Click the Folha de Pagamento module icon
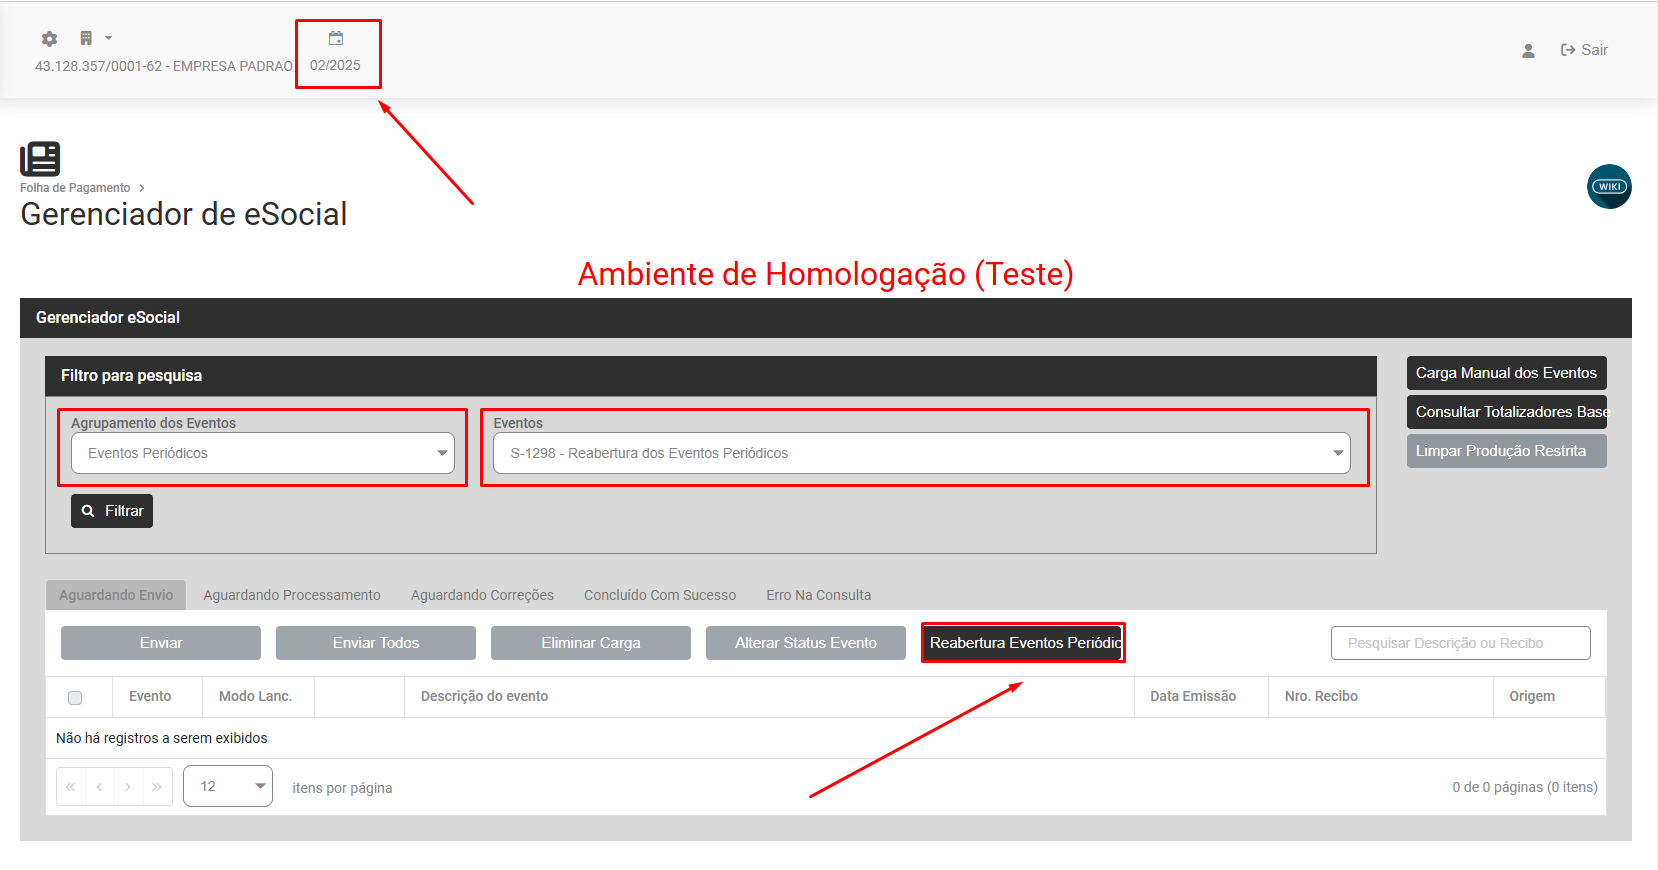 coord(40,159)
